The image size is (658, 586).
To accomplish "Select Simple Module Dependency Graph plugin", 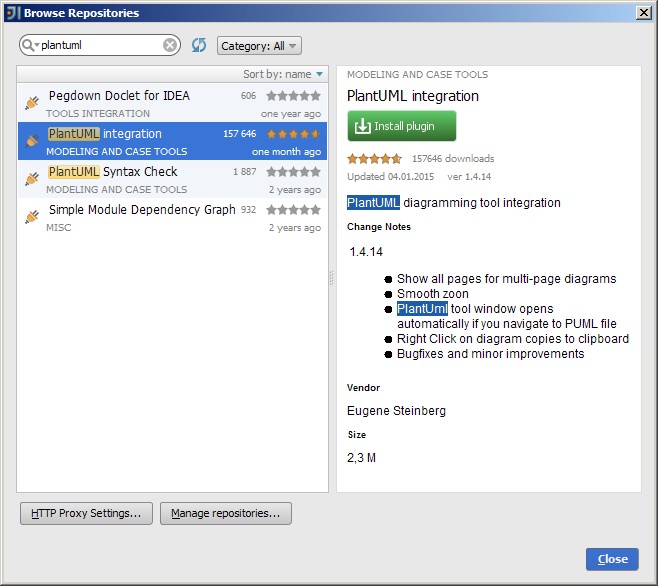I will coord(172,217).
